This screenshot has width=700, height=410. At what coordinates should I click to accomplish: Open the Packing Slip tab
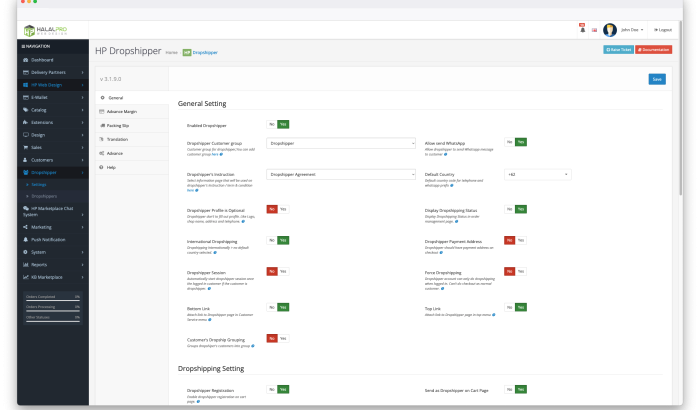(x=132, y=126)
